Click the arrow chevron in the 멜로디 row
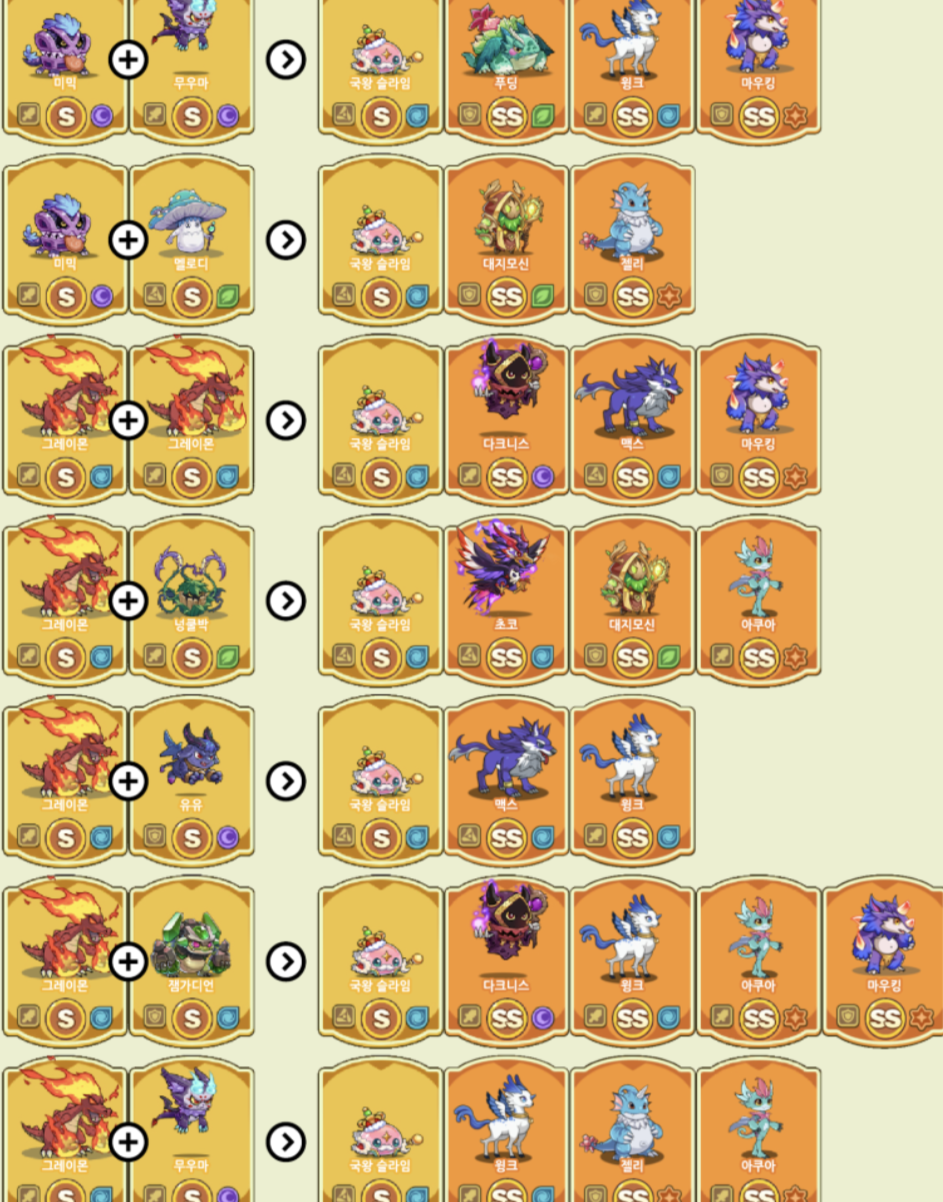Viewport: 943px width, 1202px height. click(x=286, y=240)
